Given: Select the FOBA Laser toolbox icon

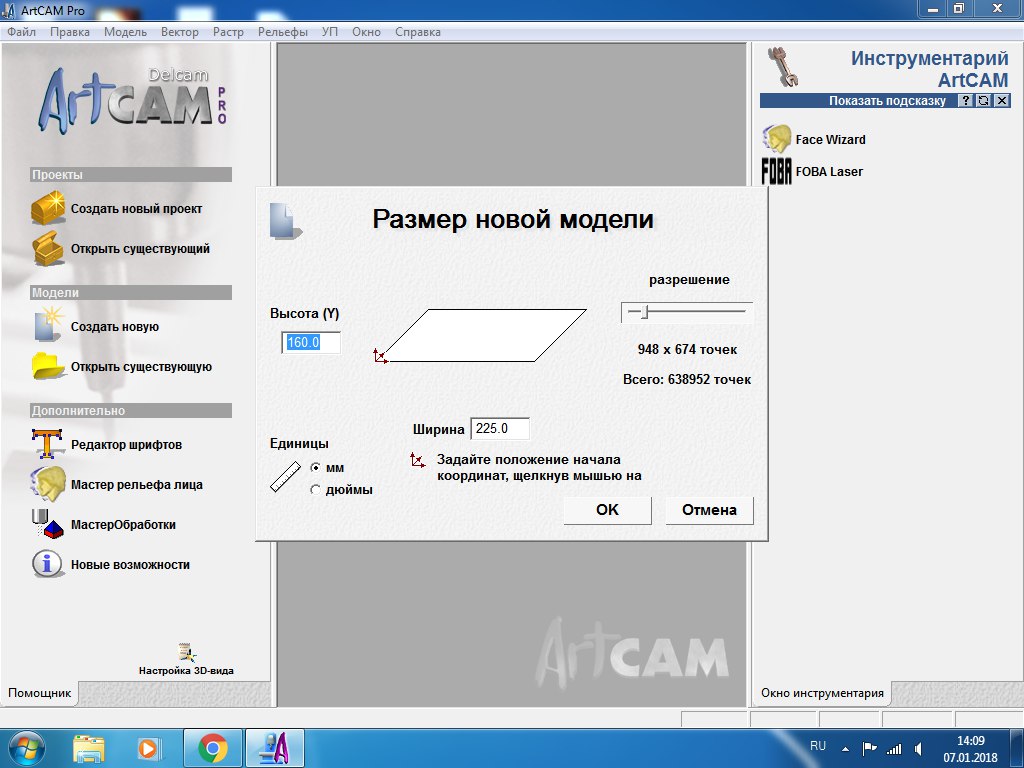Looking at the screenshot, I should 776,171.
